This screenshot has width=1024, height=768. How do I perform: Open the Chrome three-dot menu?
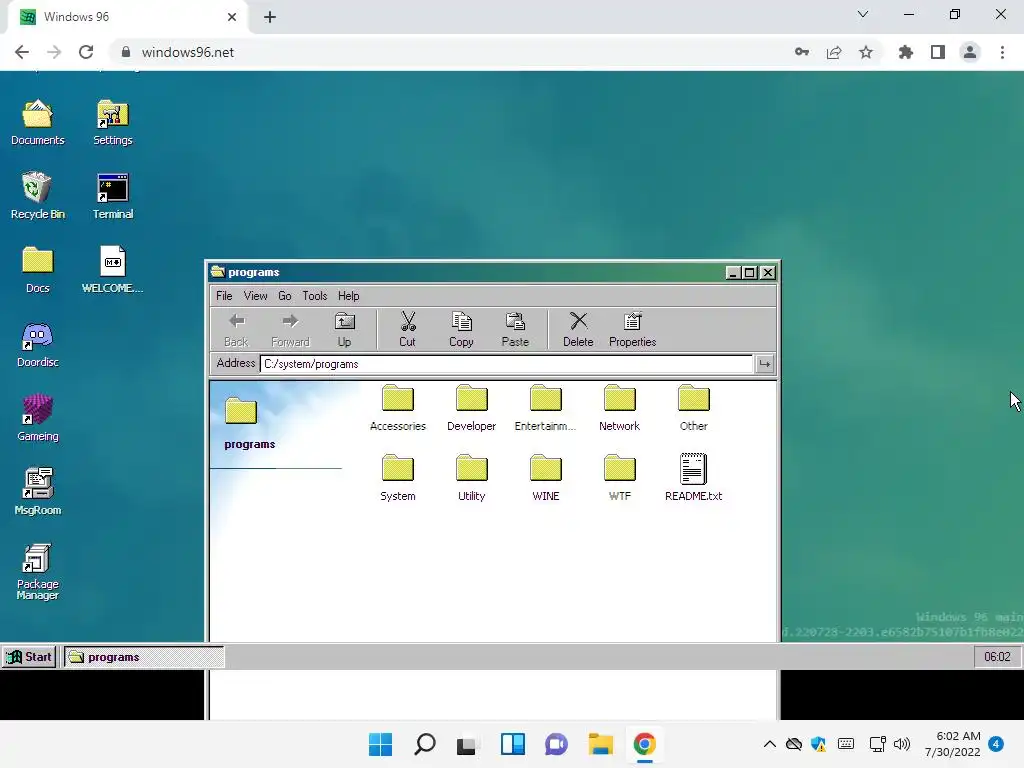tap(1002, 52)
